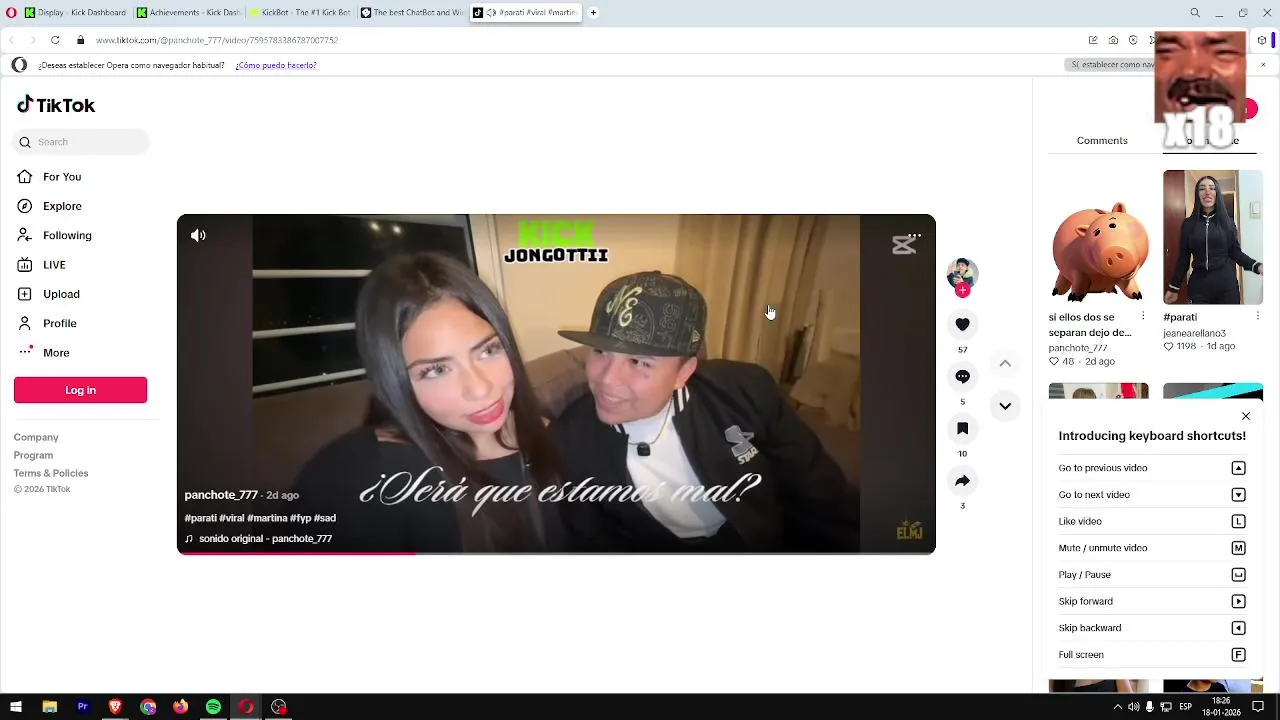Click the TikTok logo
This screenshot has height=720, width=1280.
pyautogui.click(x=56, y=105)
